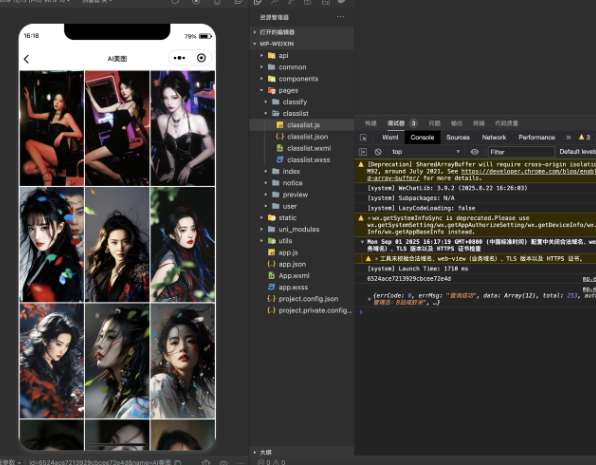Viewport: 596px width, 465px height.
Task: Open the first photo in the top row
Action: click(52, 128)
